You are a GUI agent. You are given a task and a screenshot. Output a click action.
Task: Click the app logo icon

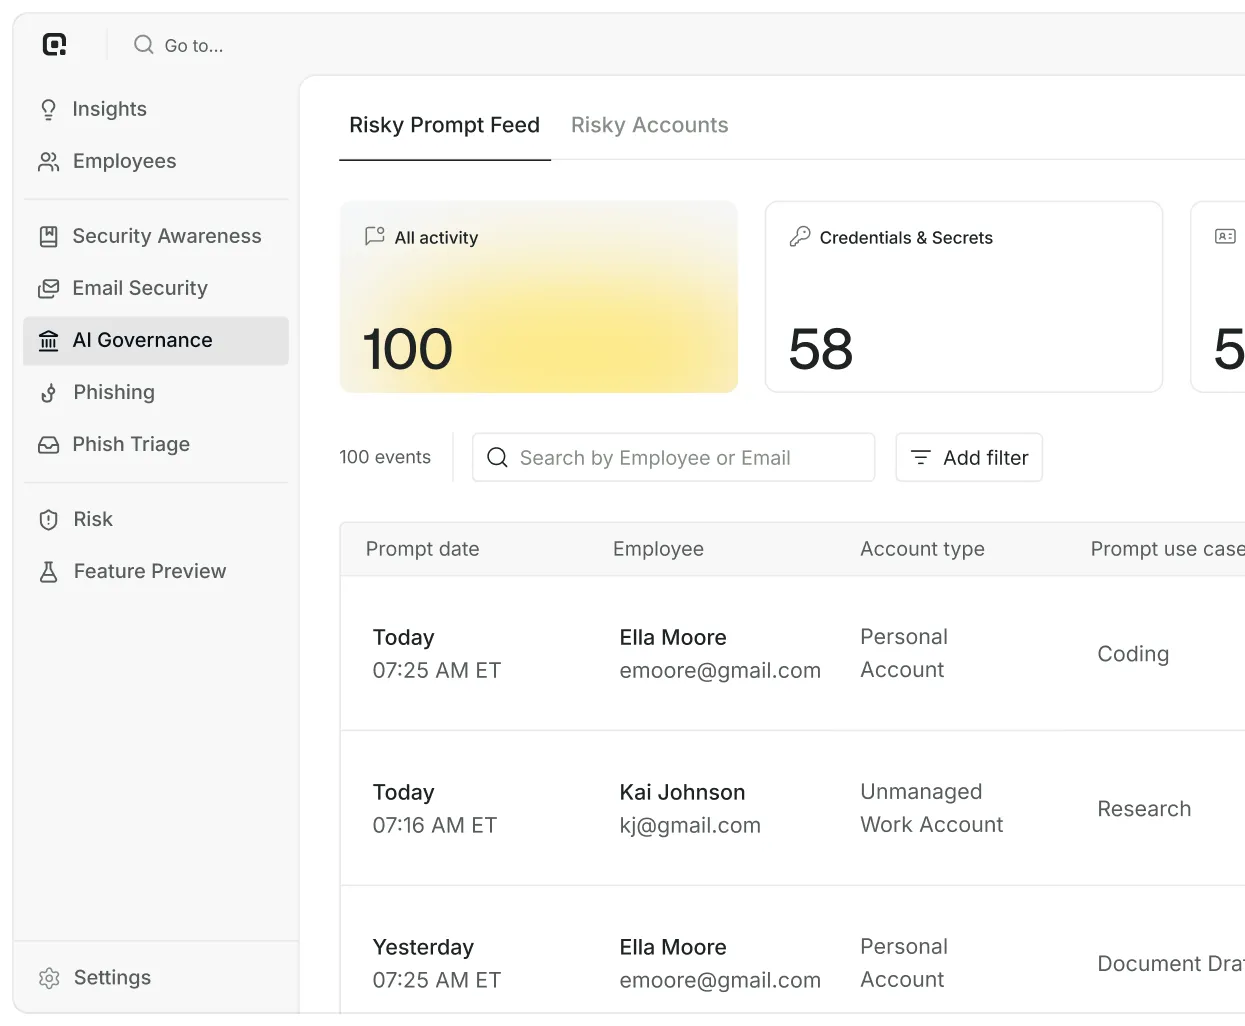click(x=54, y=44)
